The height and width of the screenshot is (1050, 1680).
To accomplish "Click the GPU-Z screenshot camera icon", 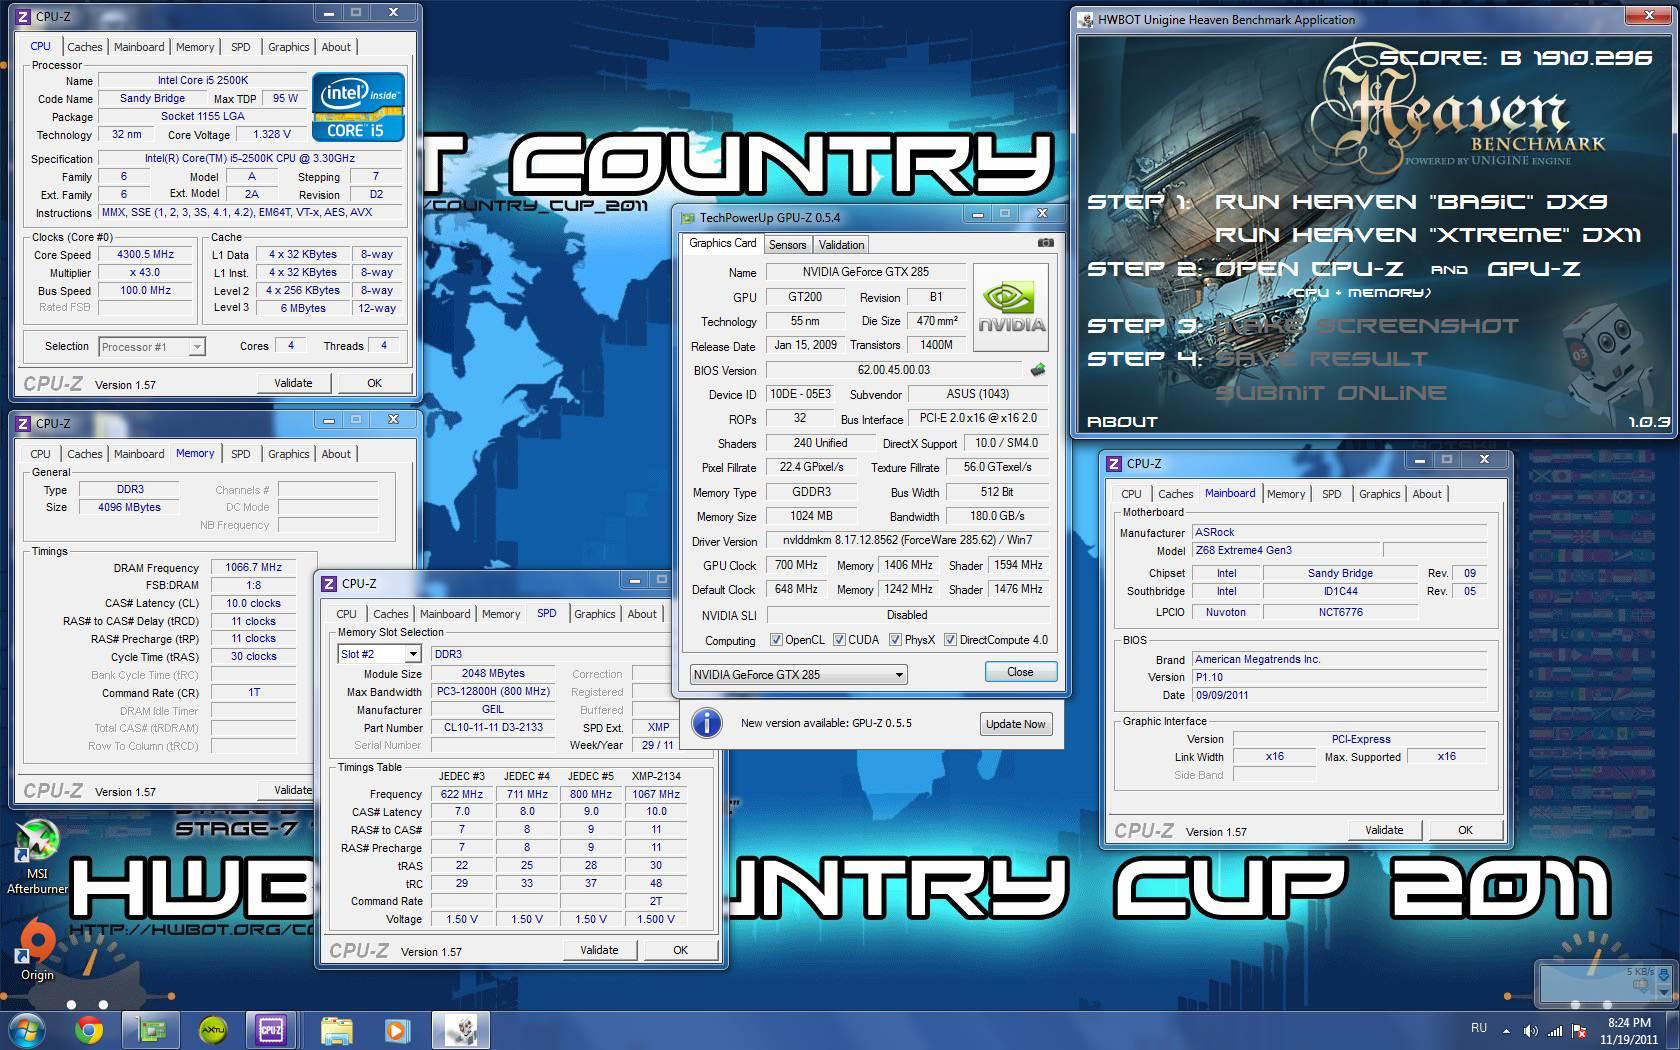I will click(x=1045, y=243).
